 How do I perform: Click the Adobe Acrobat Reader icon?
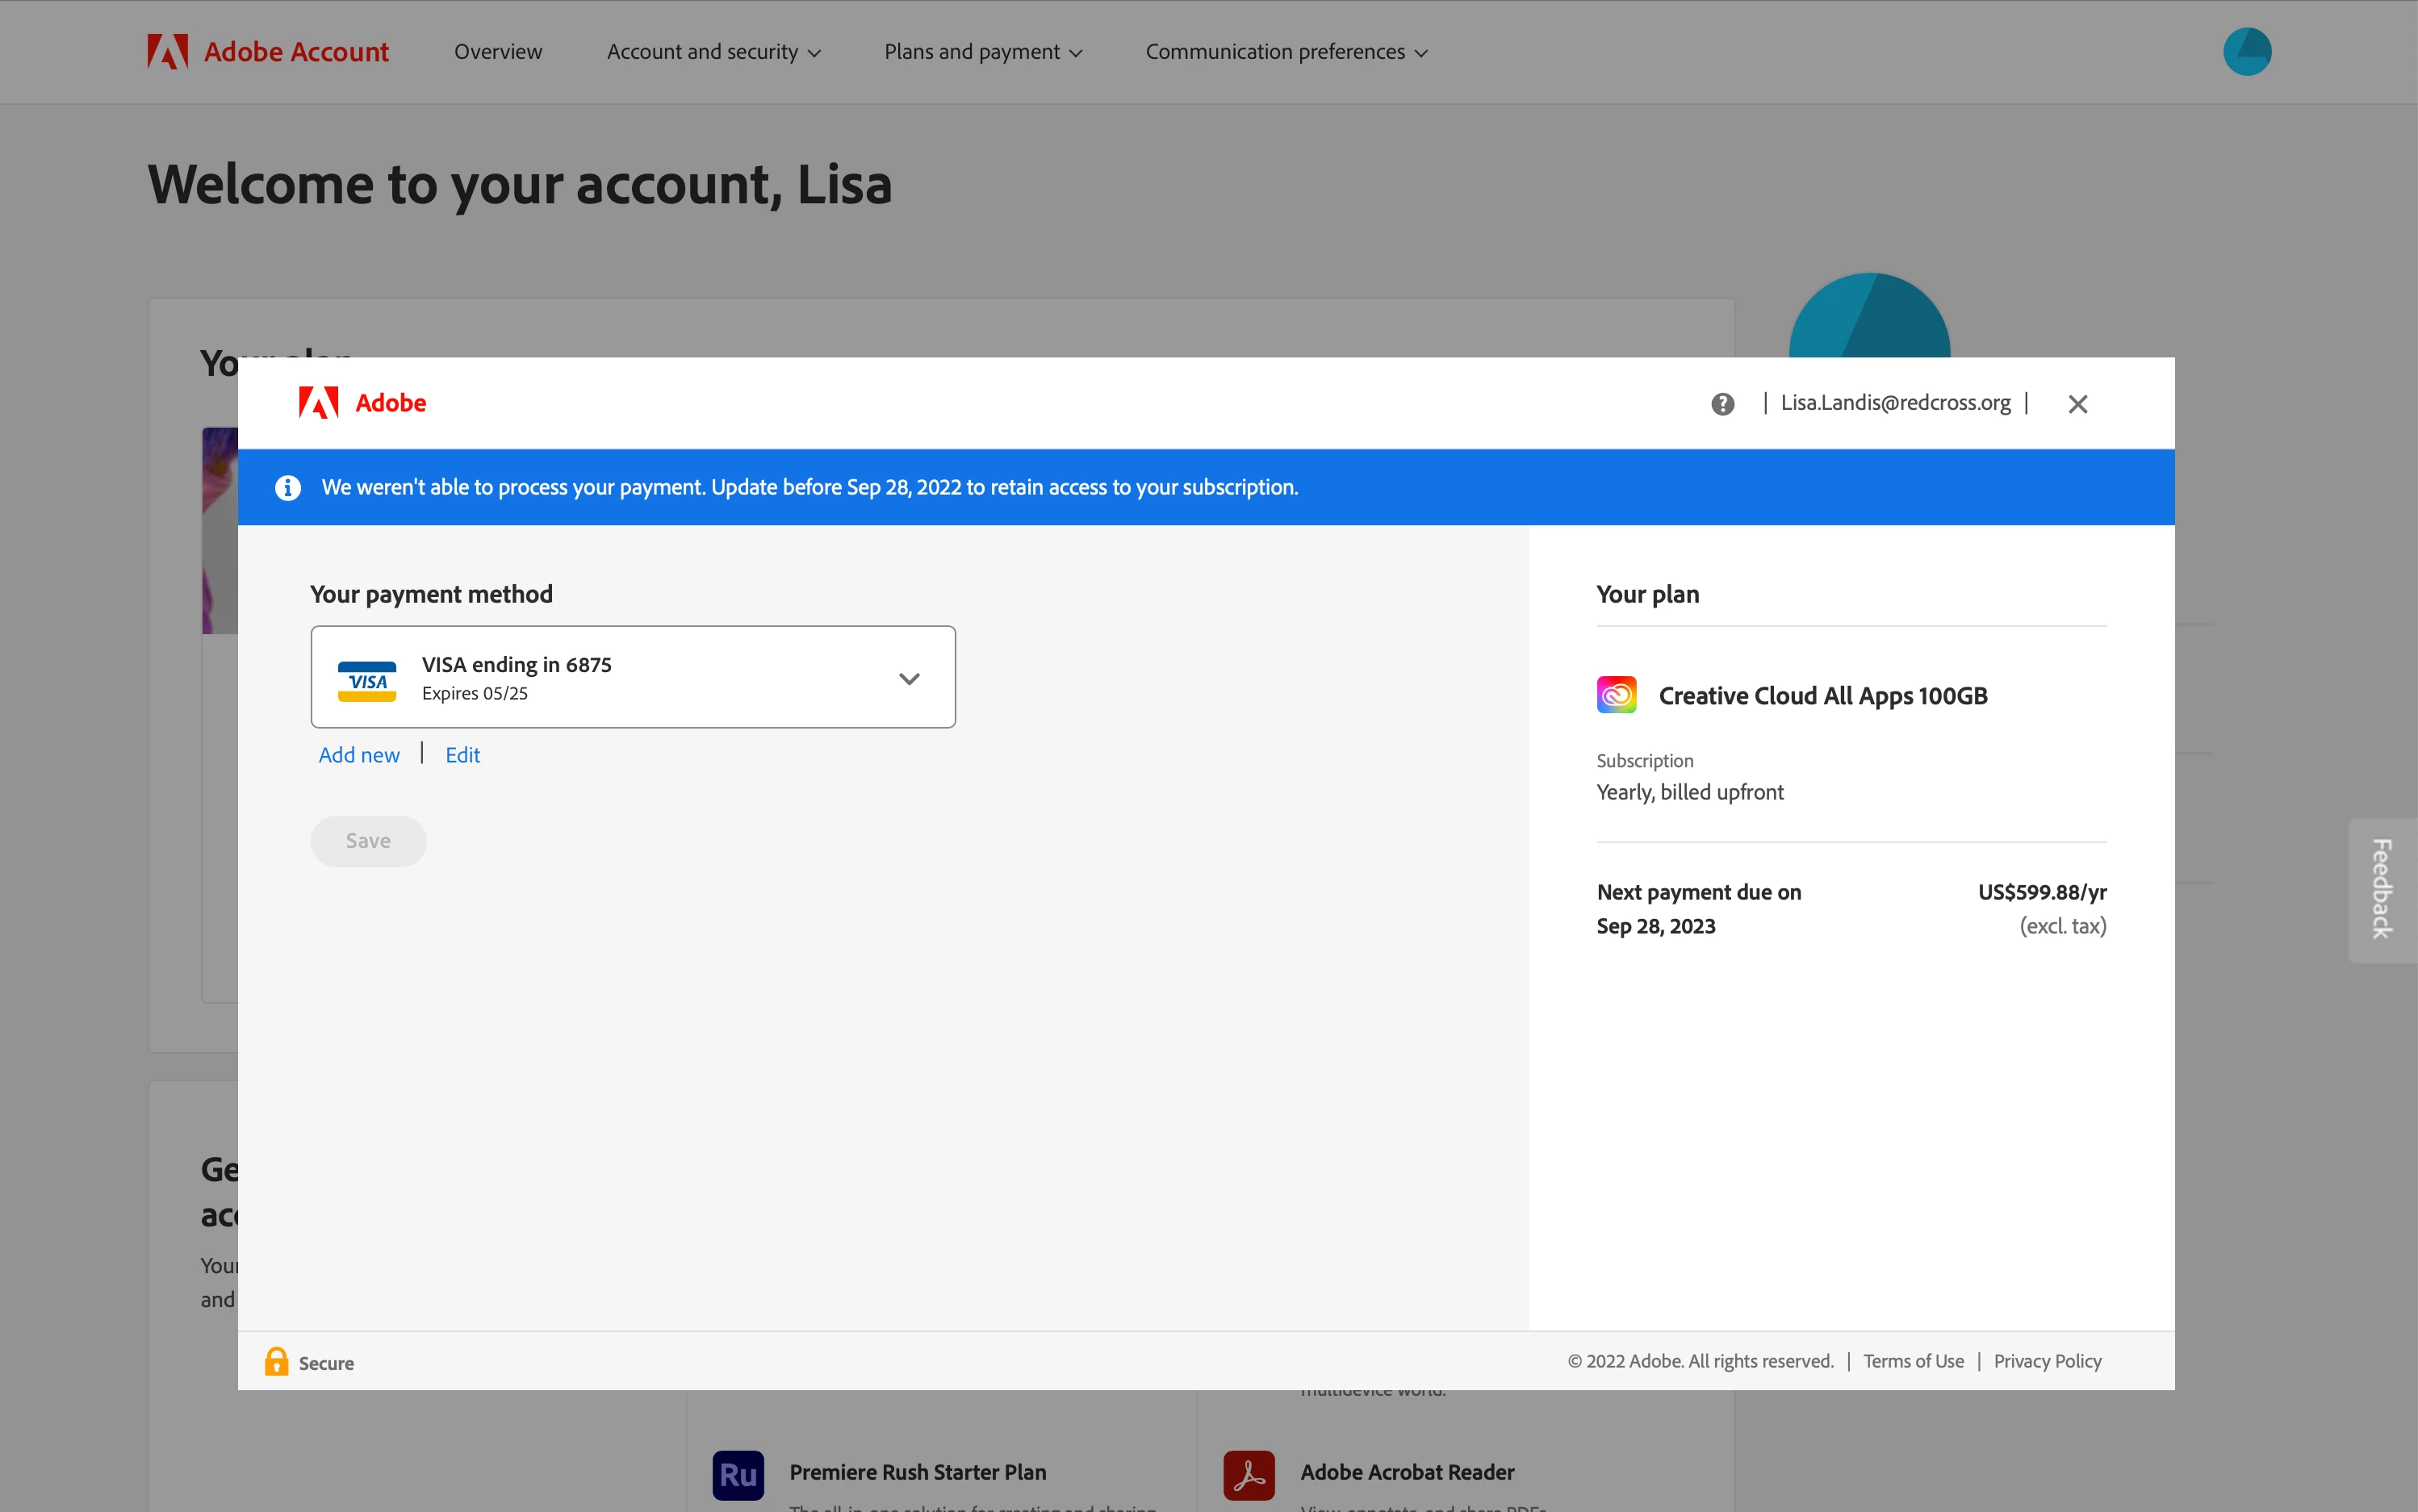pos(1249,1475)
